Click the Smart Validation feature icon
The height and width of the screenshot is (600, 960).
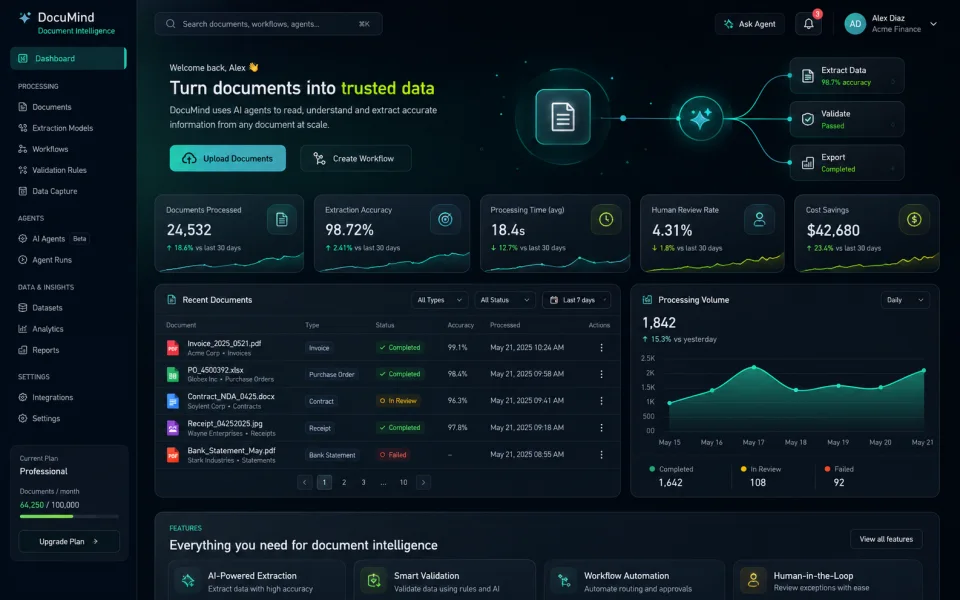pyautogui.click(x=373, y=580)
